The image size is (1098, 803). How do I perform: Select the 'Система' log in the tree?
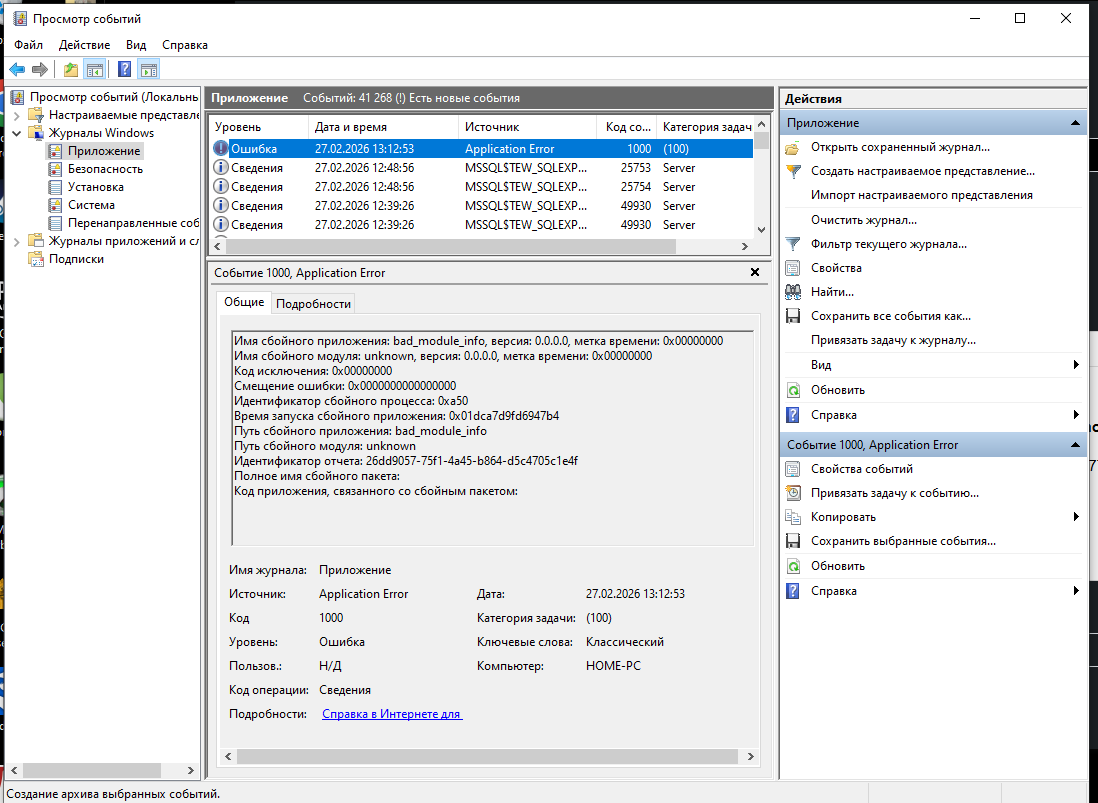tap(91, 205)
